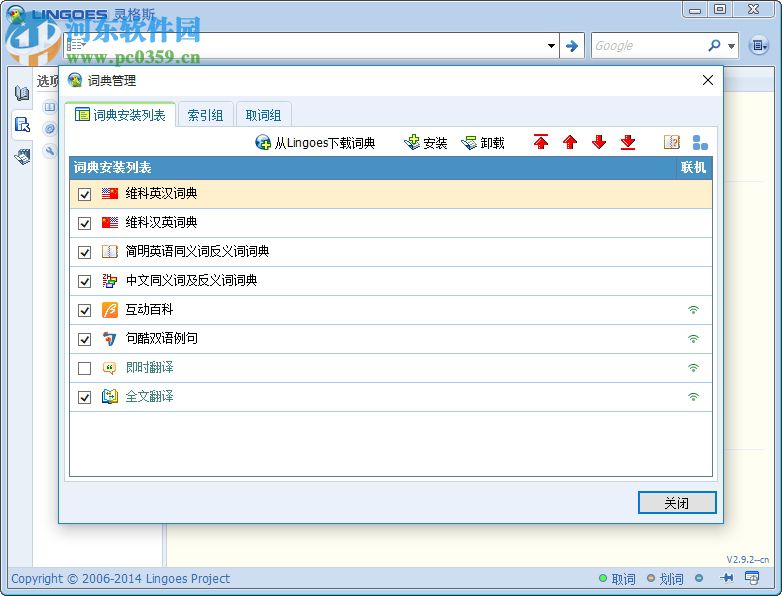Viewport: 782px width, 596px height.
Task: Toggle the blue dot status bar indicator
Action: [x=699, y=578]
